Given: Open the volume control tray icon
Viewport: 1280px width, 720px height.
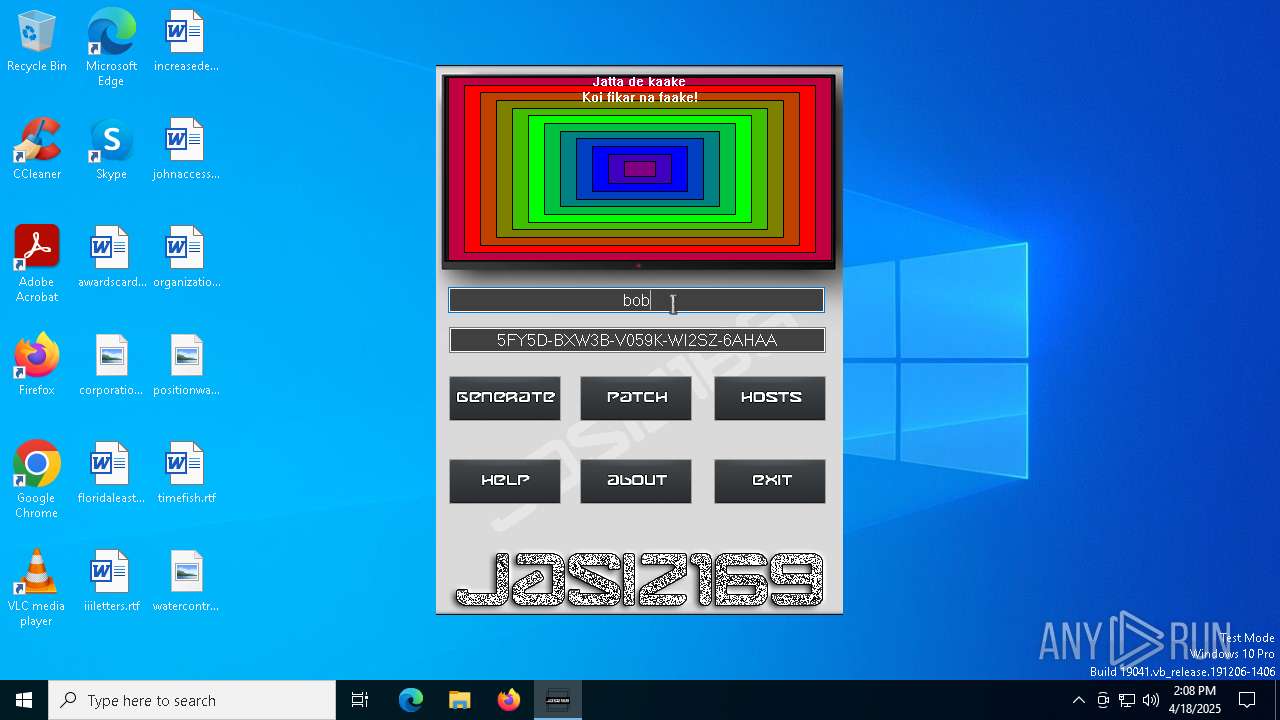Looking at the screenshot, I should pos(1151,700).
